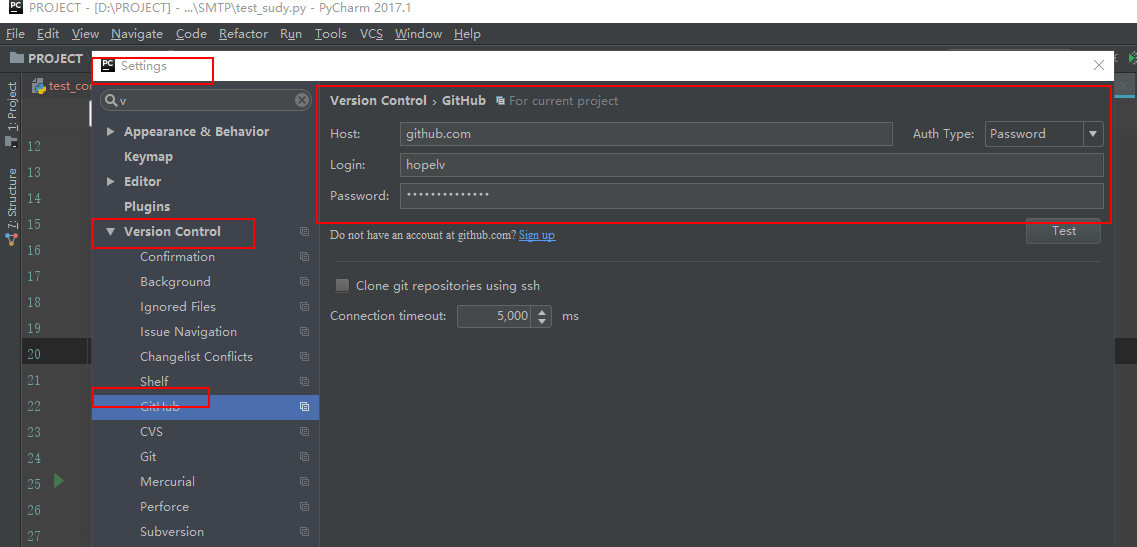Image resolution: width=1137 pixels, height=547 pixels.
Task: Click the Password input field
Action: click(x=752, y=196)
